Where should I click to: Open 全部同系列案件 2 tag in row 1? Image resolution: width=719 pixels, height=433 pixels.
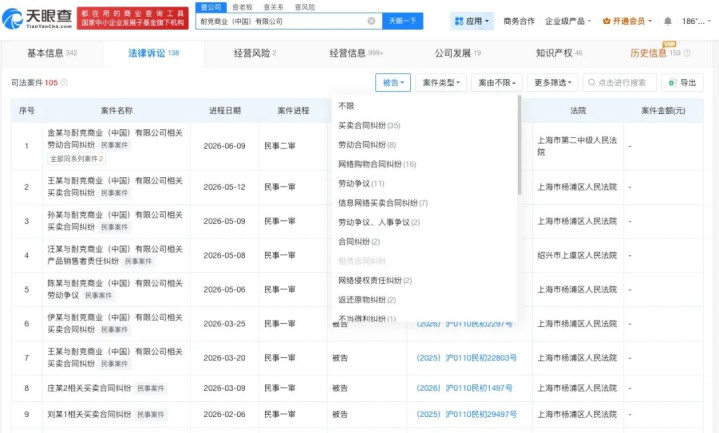77,159
